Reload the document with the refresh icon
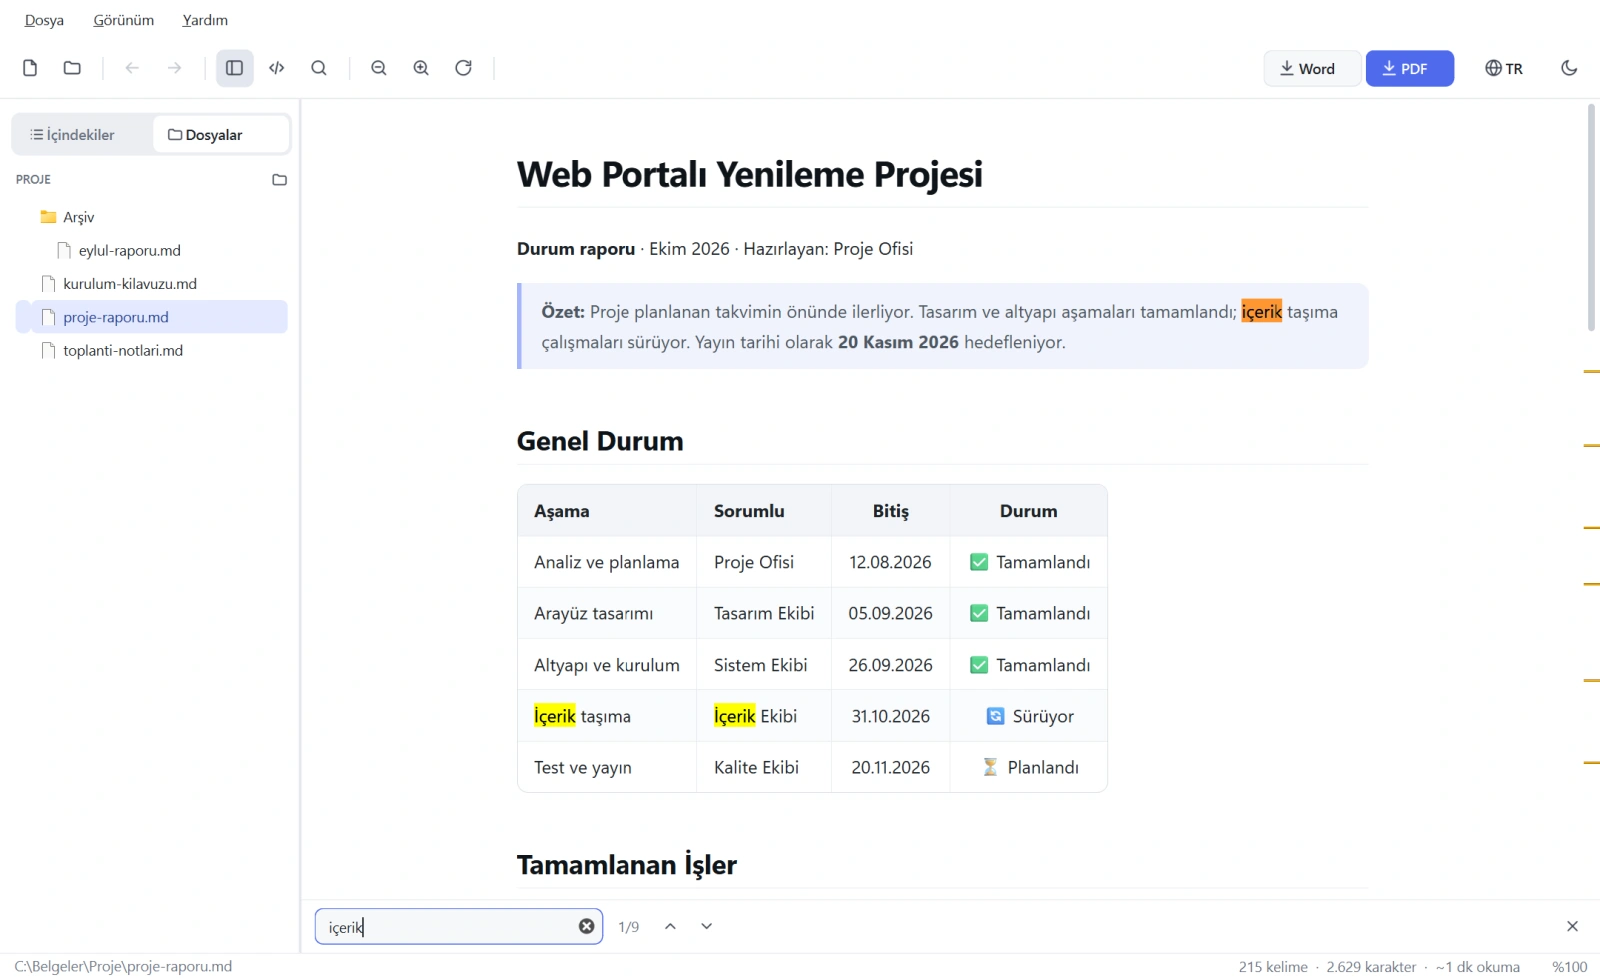The height and width of the screenshot is (978, 1600). pyautogui.click(x=463, y=68)
